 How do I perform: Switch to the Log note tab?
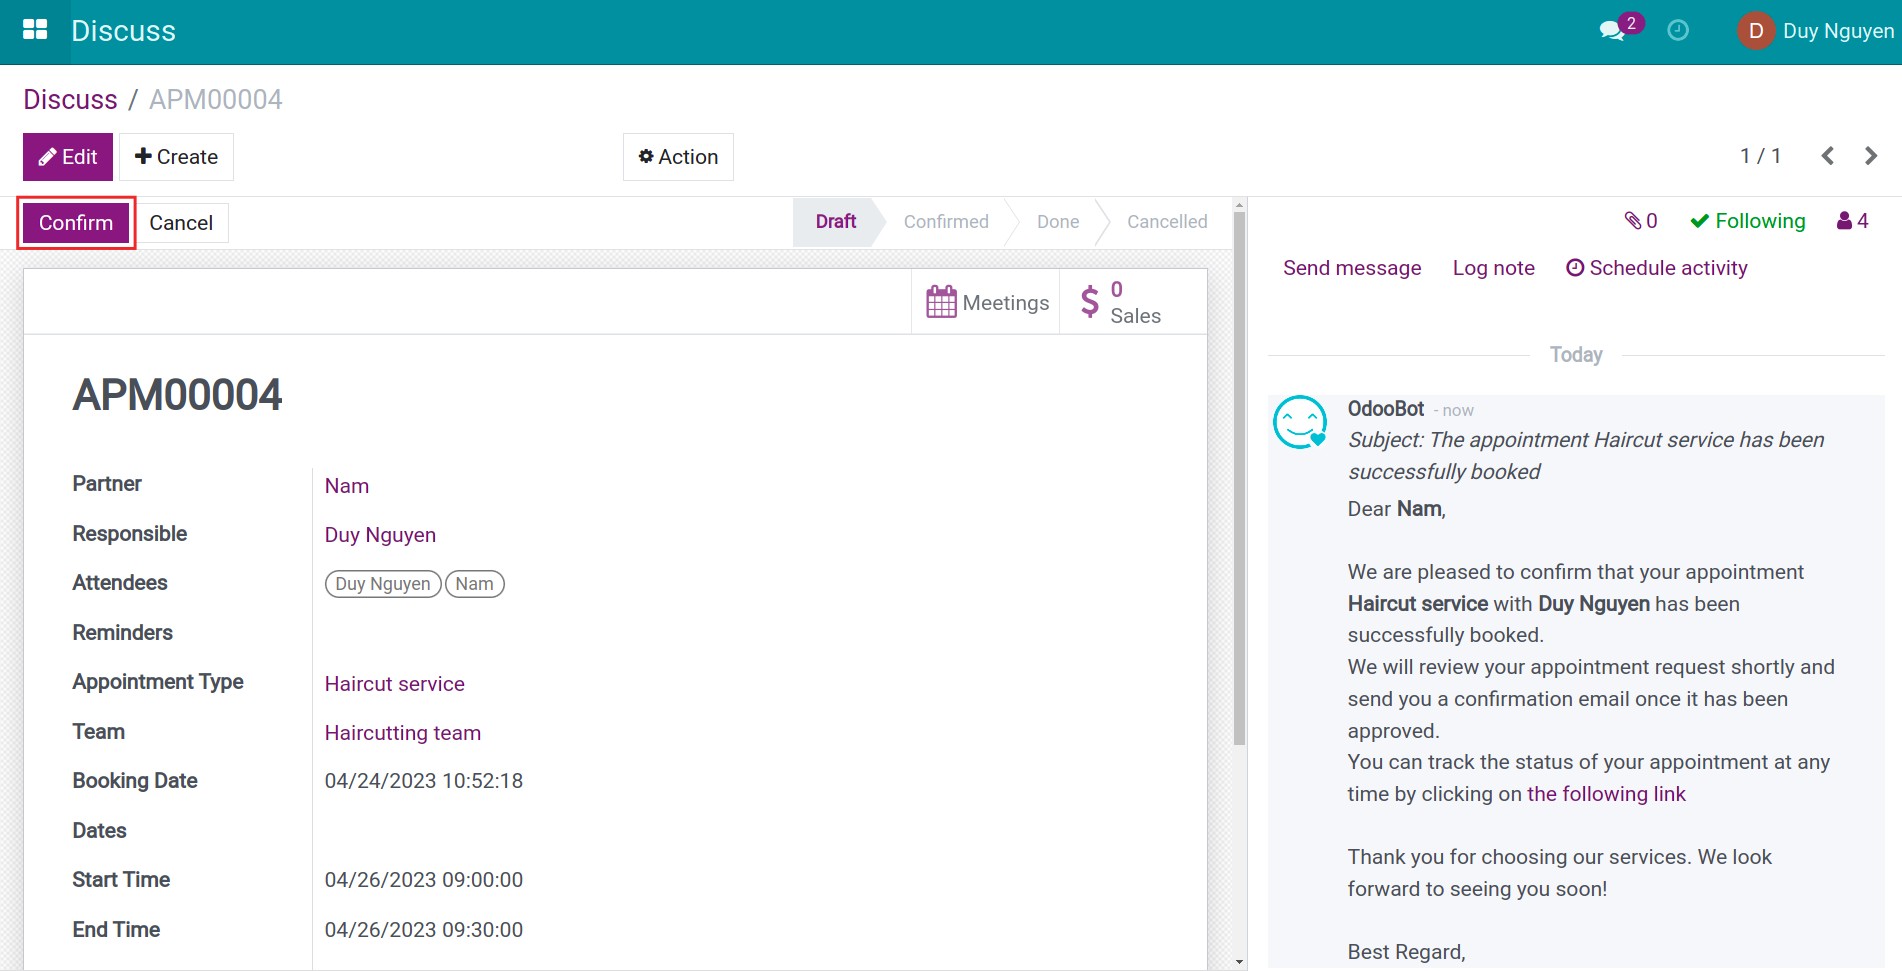[1493, 268]
